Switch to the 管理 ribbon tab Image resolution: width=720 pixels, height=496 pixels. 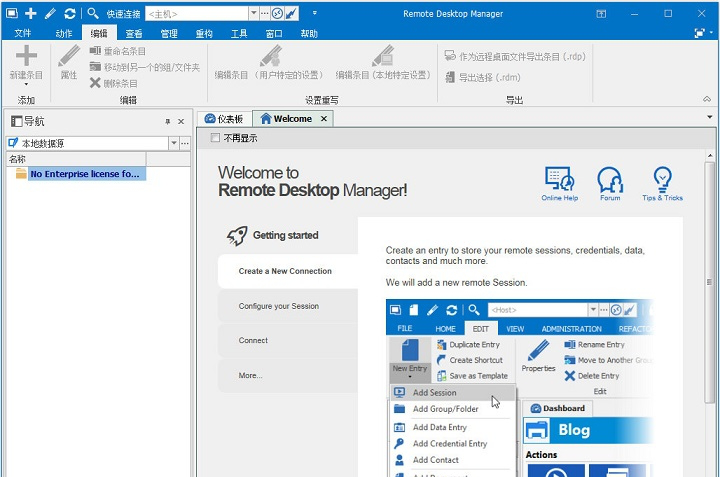(x=169, y=33)
